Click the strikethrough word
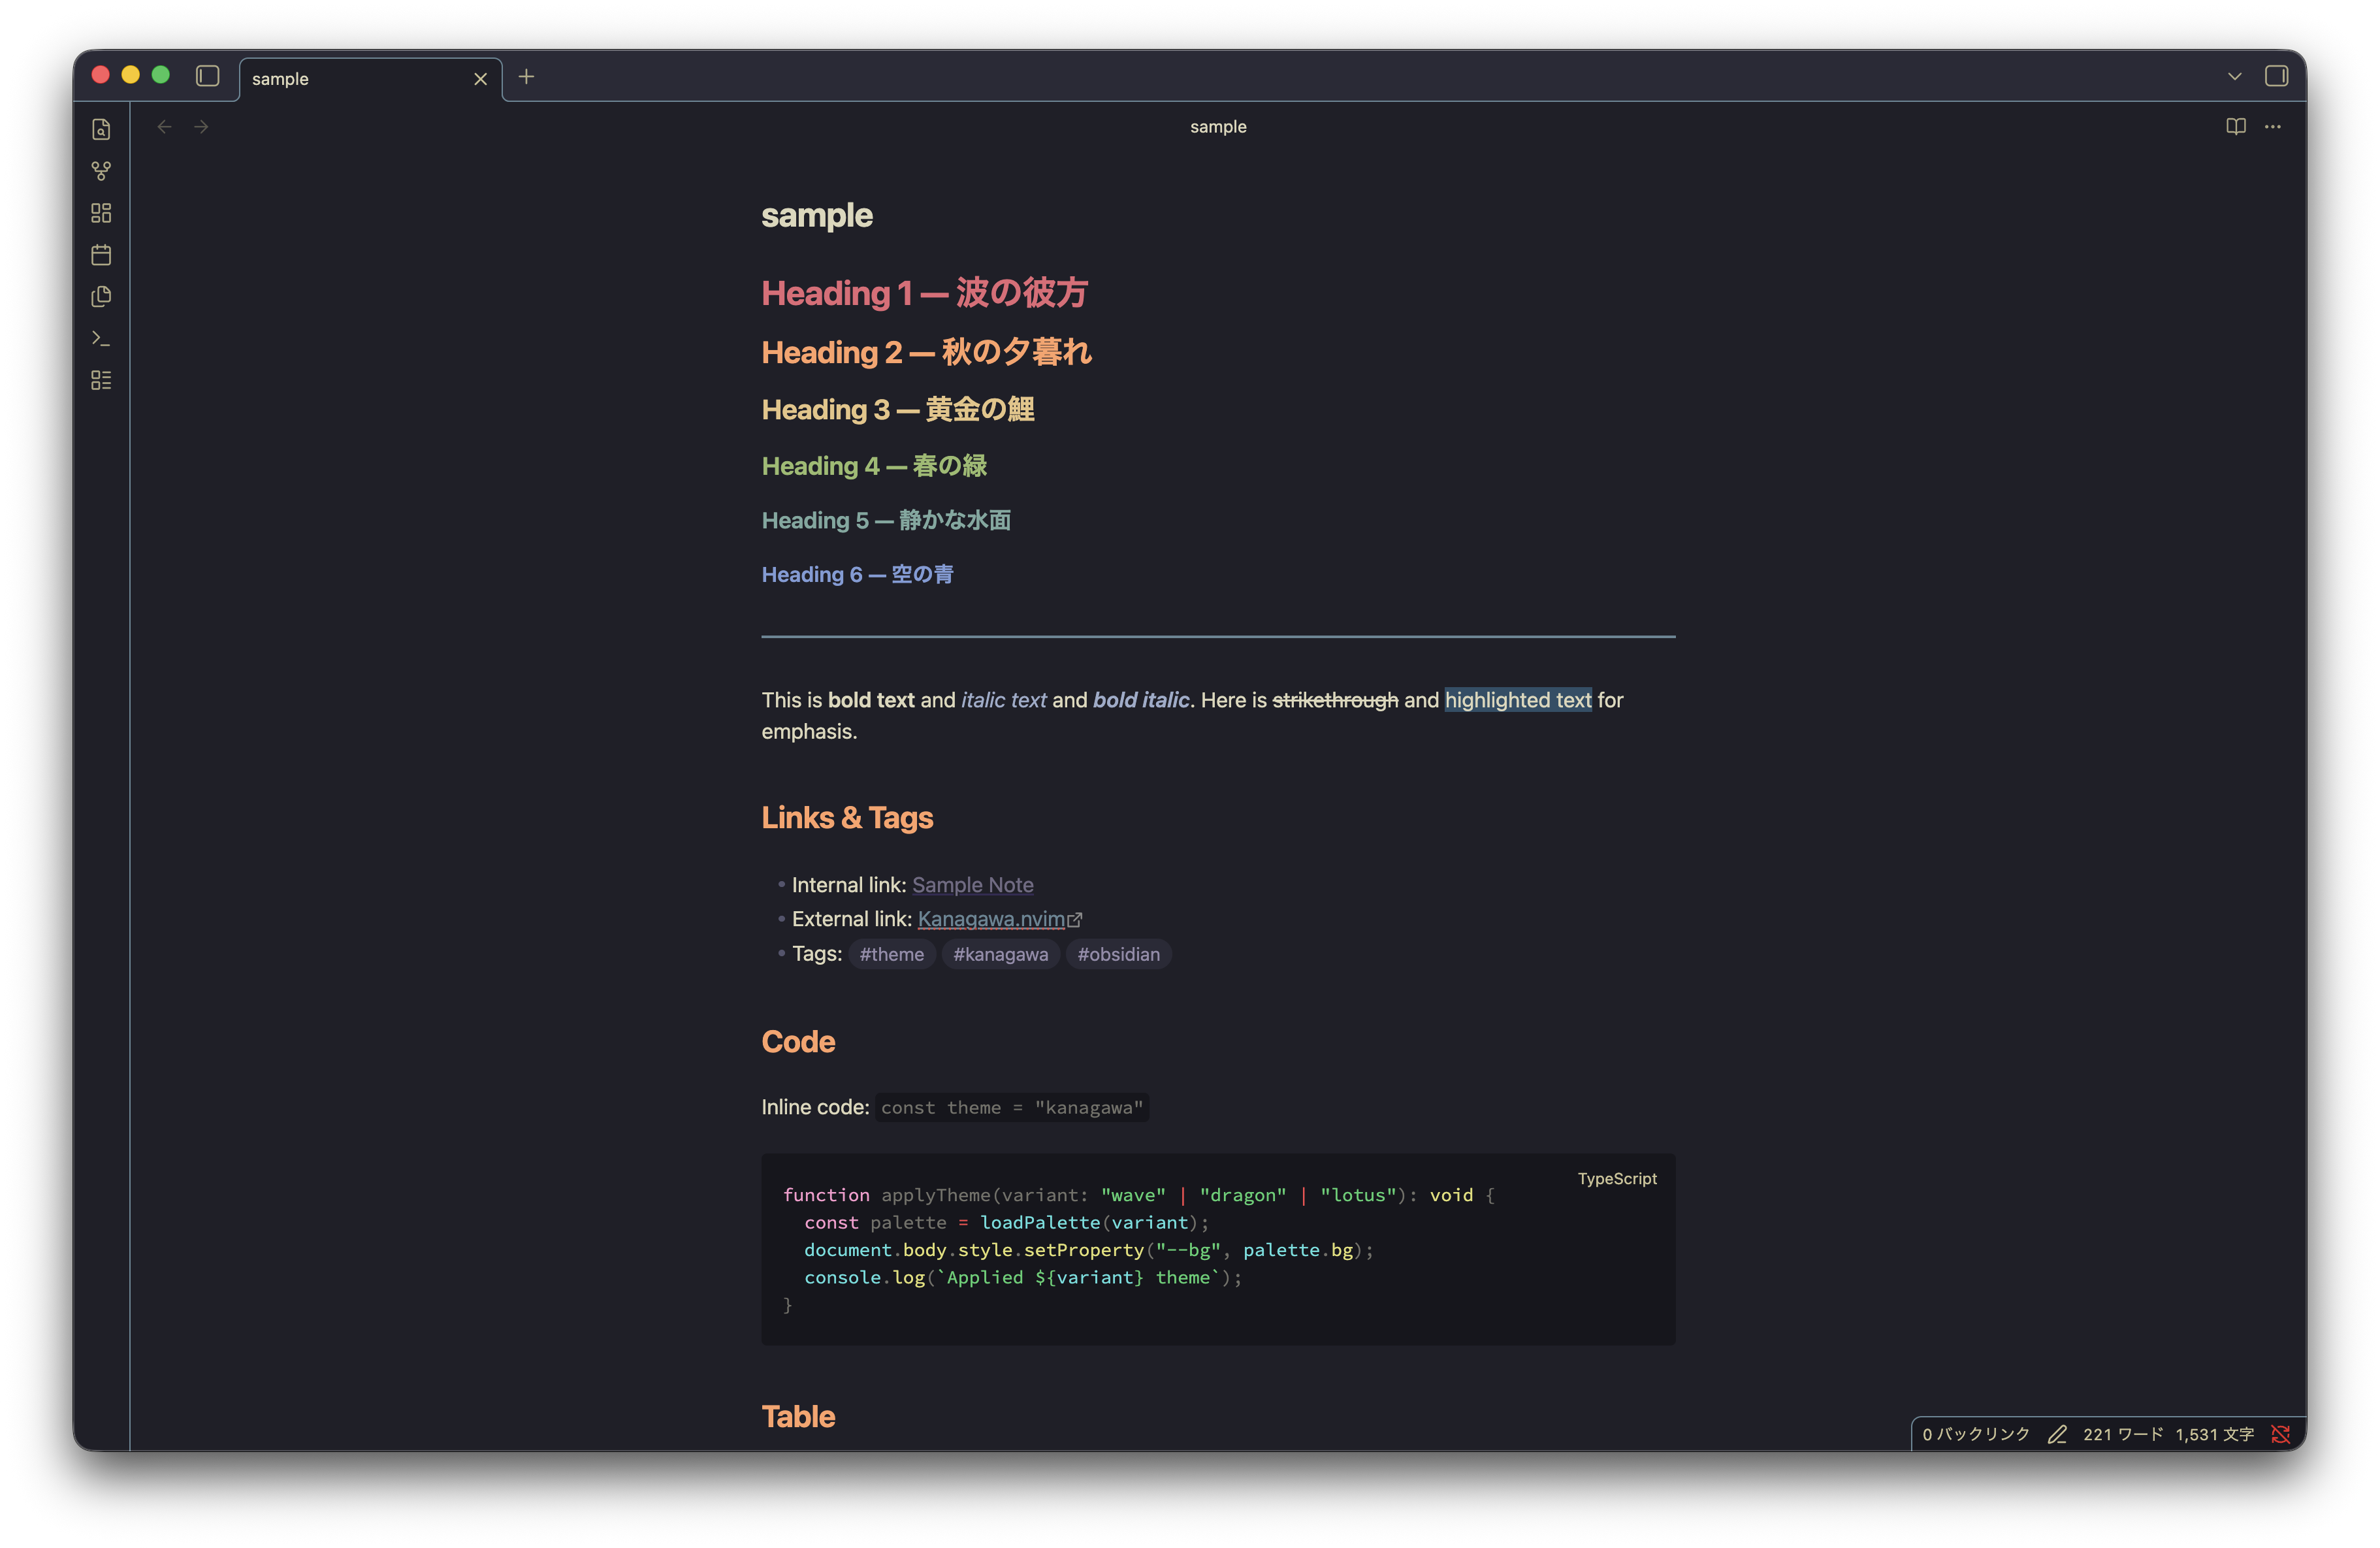The image size is (2380, 1548). (1335, 700)
